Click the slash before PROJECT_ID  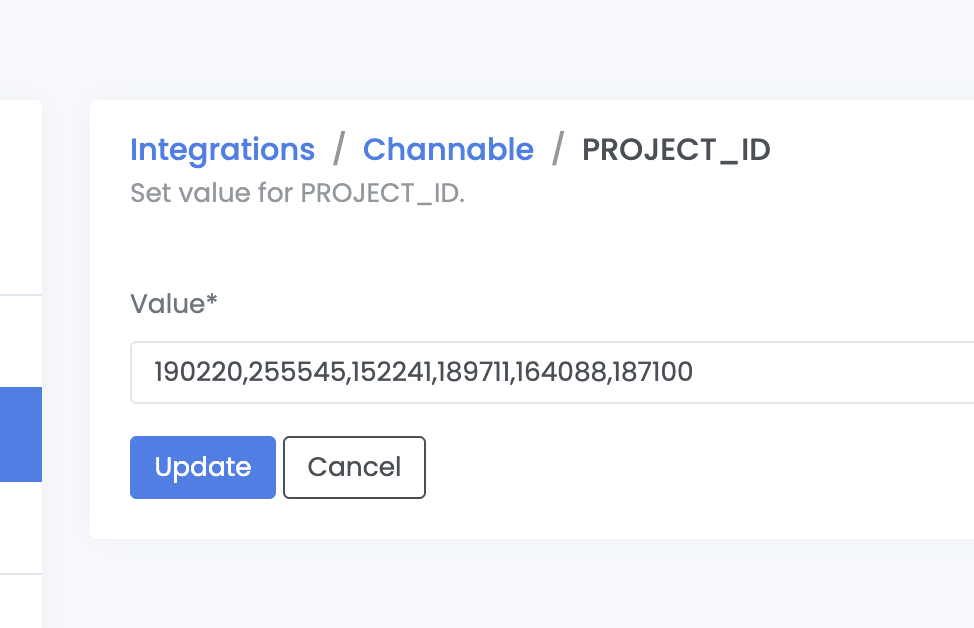pyautogui.click(x=558, y=150)
